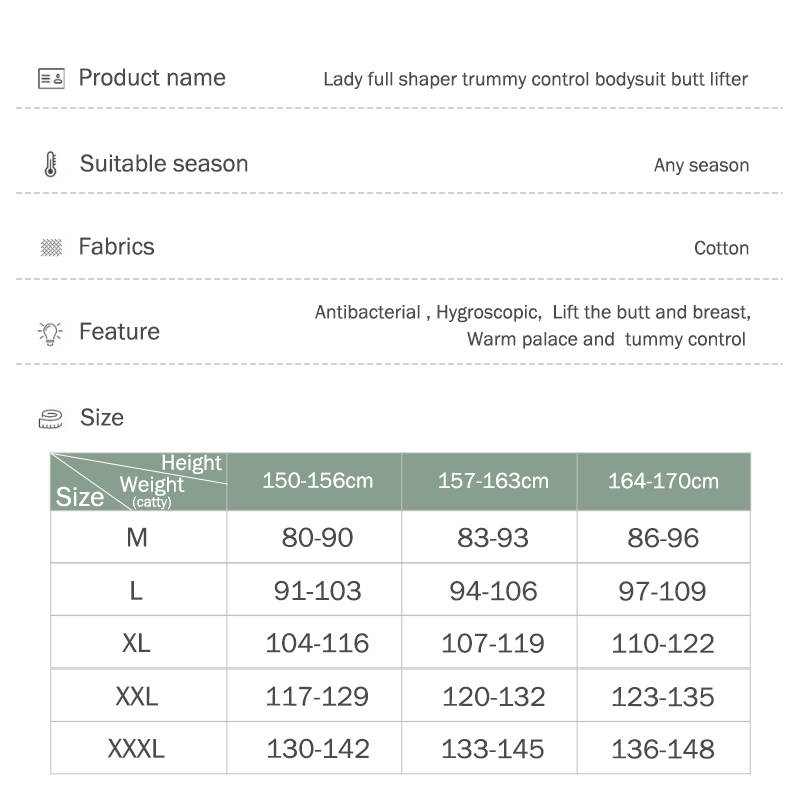
Task: Click the fabric weave texture icon
Action: (51, 247)
